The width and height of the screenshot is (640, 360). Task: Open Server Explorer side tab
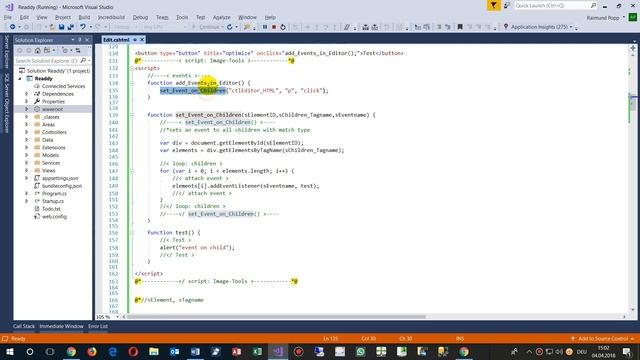click(x=6, y=52)
